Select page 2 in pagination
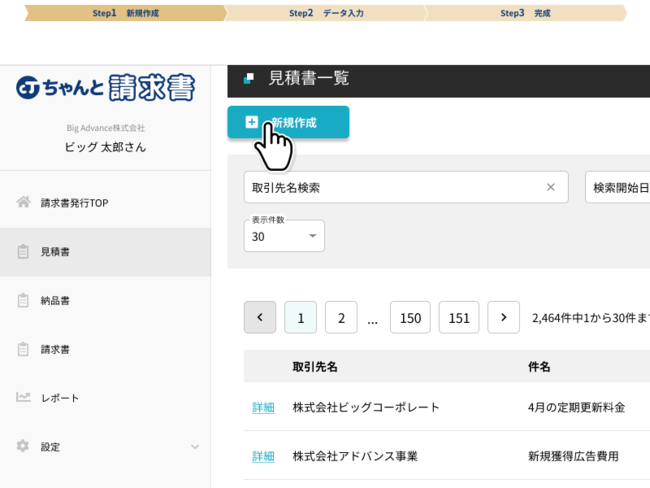The height and width of the screenshot is (488, 650). point(341,317)
